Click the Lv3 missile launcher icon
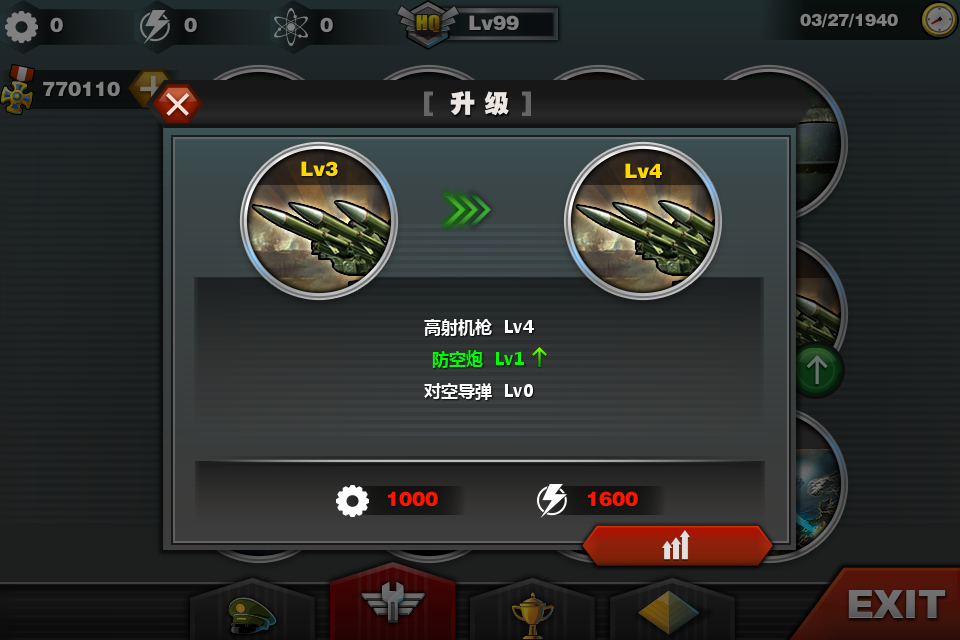The image size is (960, 640). point(319,221)
